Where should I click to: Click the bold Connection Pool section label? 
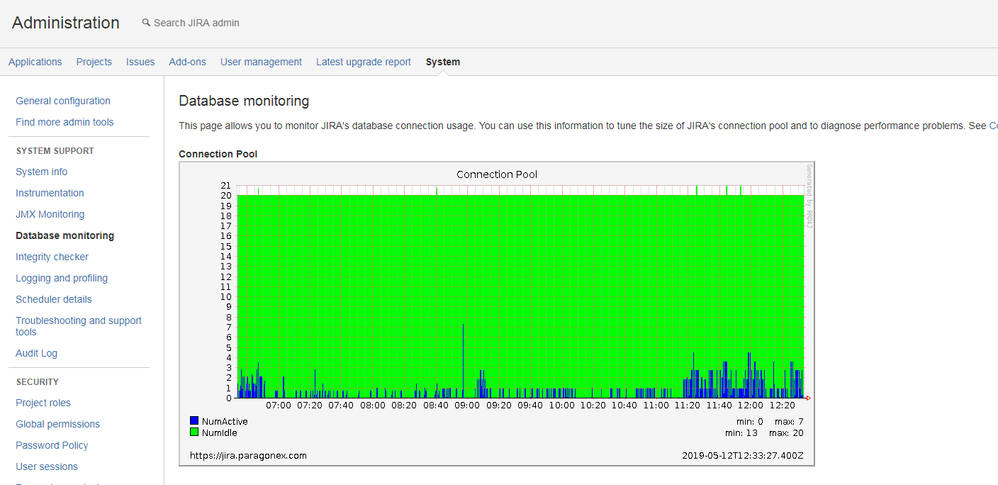tap(218, 154)
